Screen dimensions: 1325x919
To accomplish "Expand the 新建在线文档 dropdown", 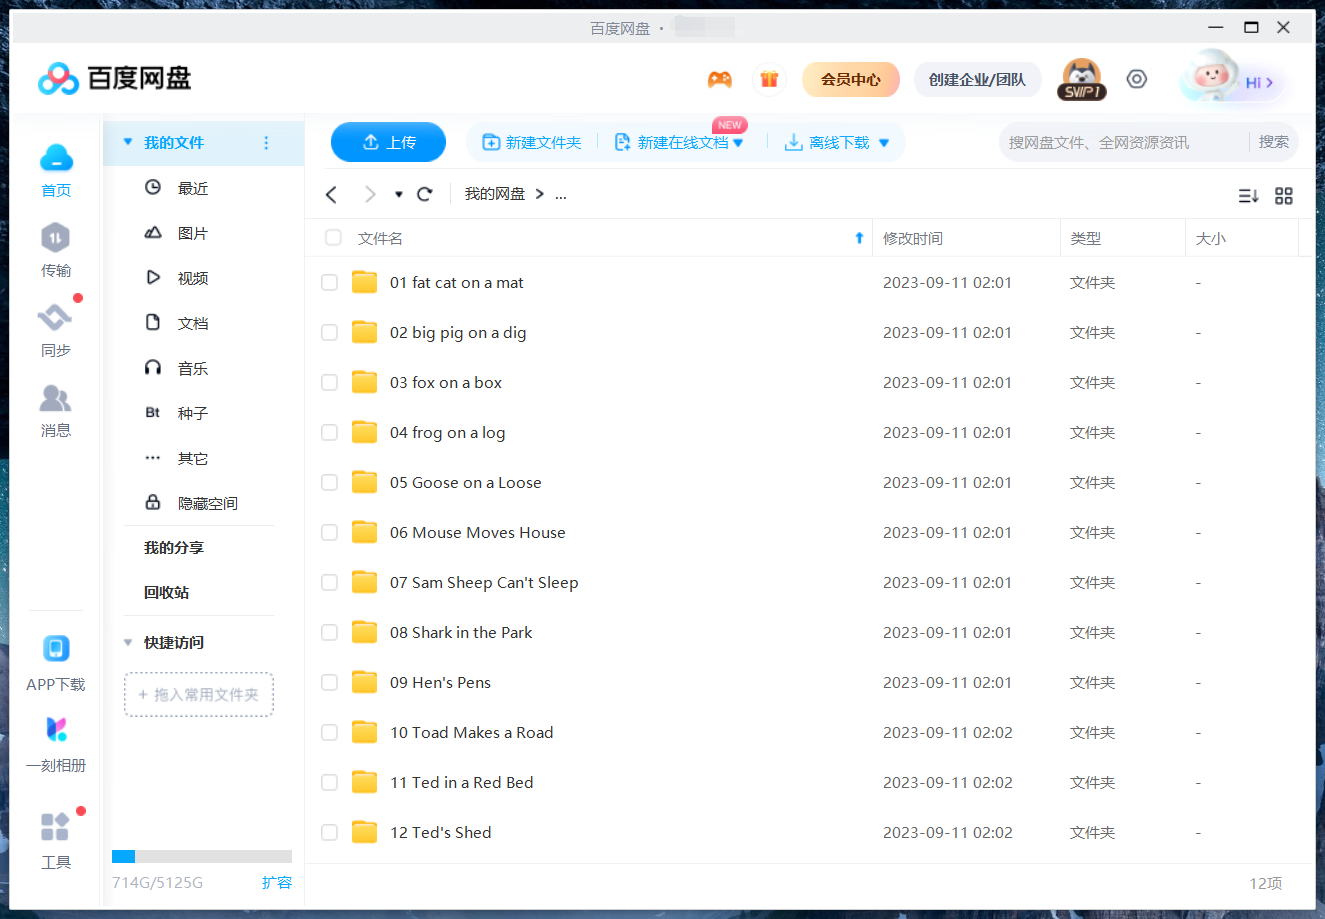I will coord(738,142).
